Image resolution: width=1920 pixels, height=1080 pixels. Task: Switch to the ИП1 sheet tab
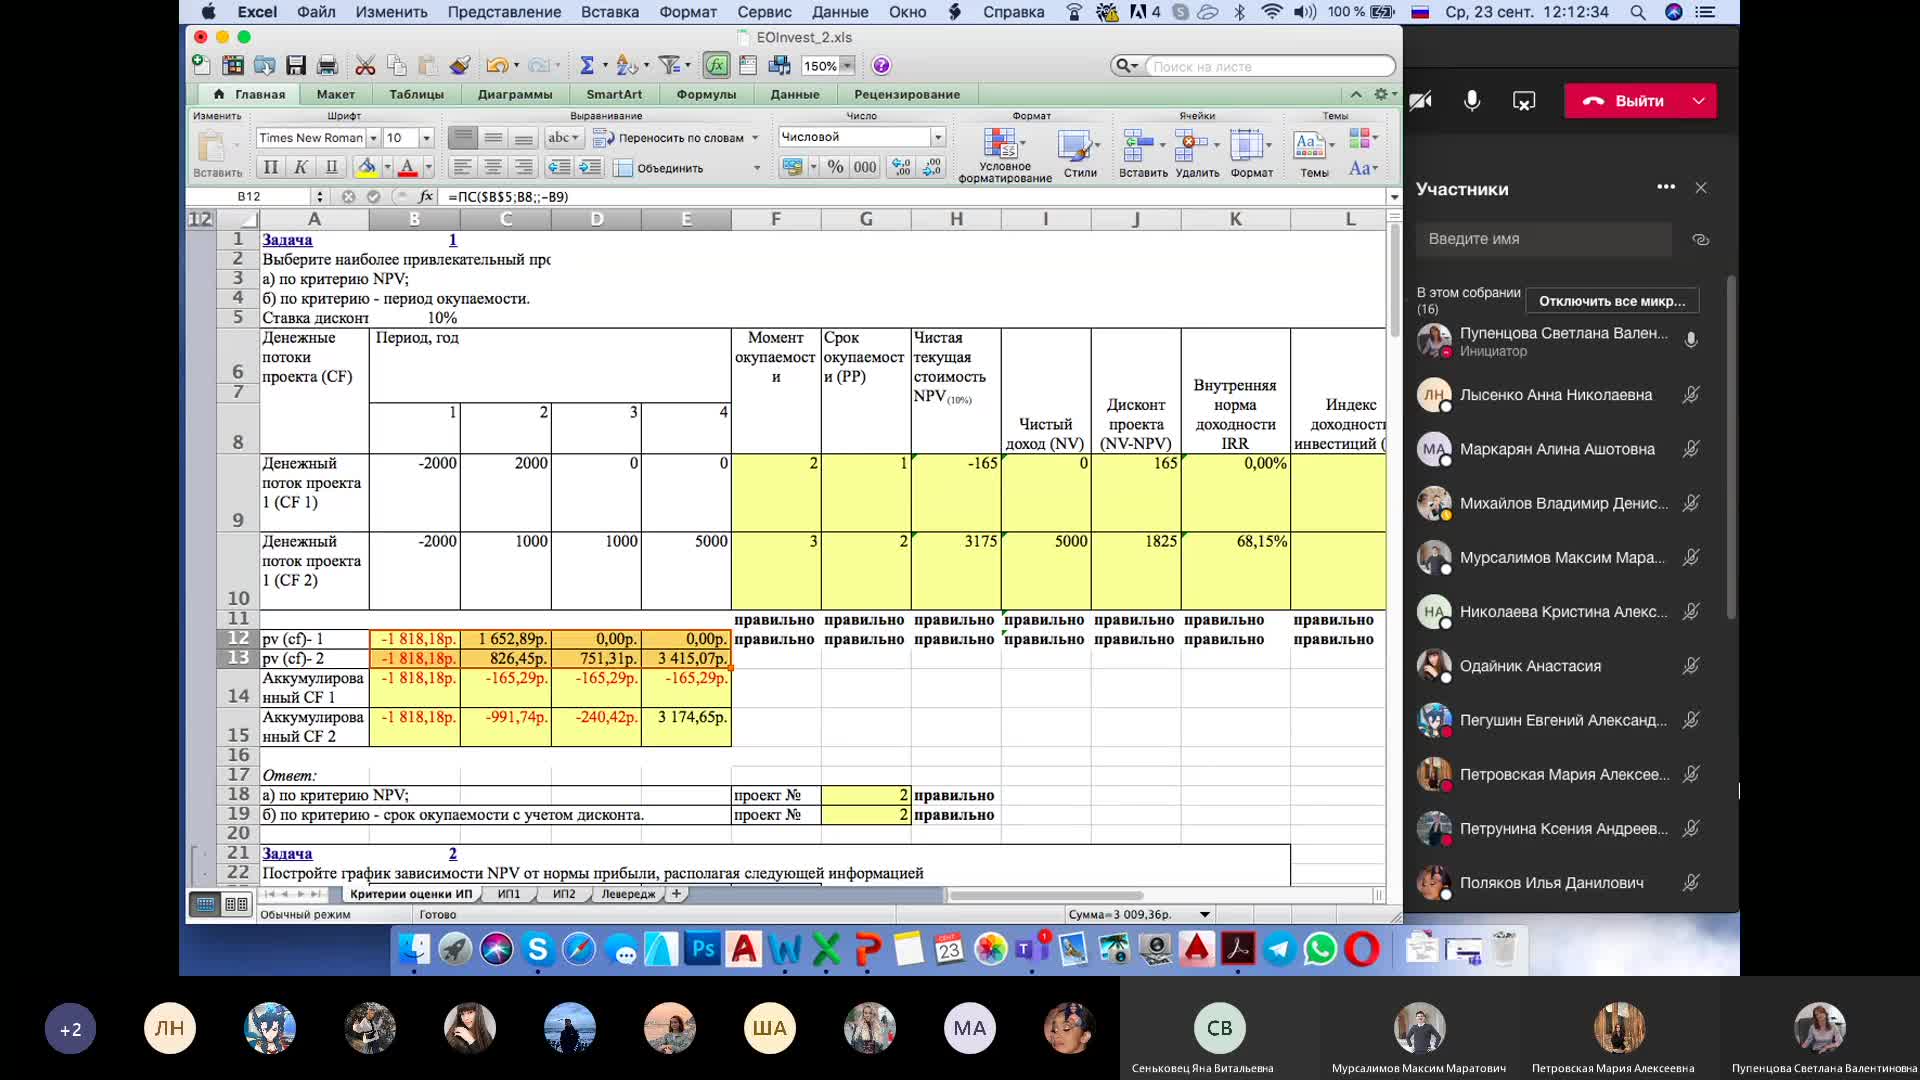[509, 894]
